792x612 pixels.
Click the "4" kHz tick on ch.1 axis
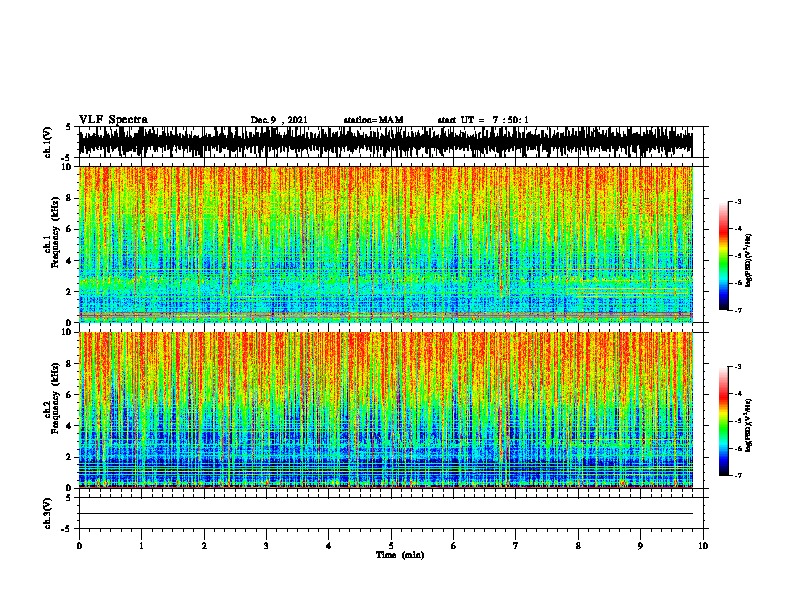click(70, 261)
